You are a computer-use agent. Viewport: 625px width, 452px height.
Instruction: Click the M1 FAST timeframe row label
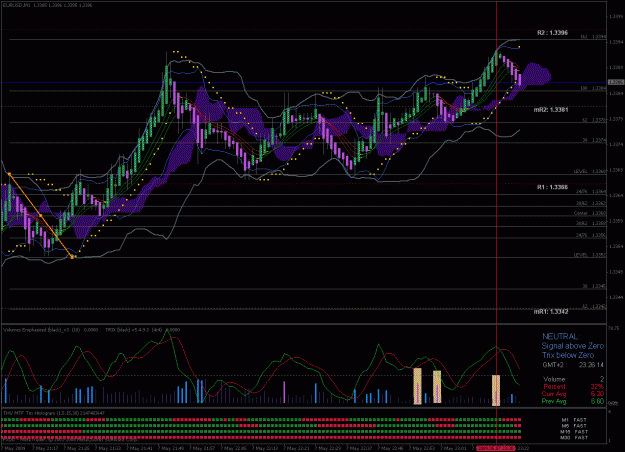coord(574,420)
